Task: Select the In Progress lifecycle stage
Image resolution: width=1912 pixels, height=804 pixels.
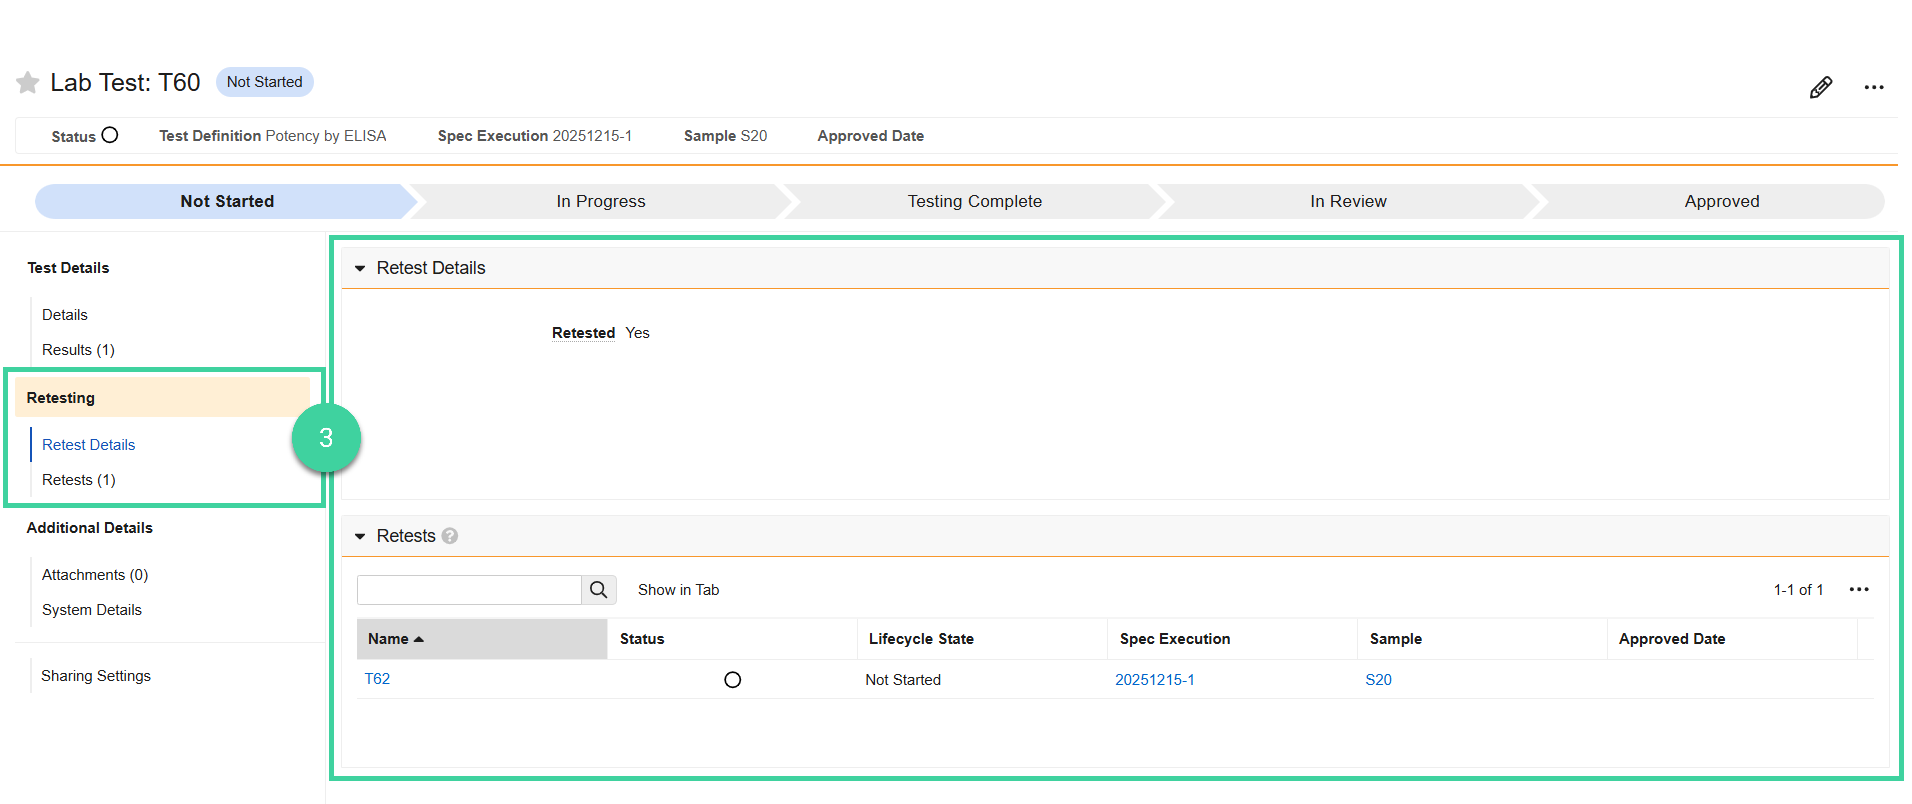Action: (x=601, y=201)
